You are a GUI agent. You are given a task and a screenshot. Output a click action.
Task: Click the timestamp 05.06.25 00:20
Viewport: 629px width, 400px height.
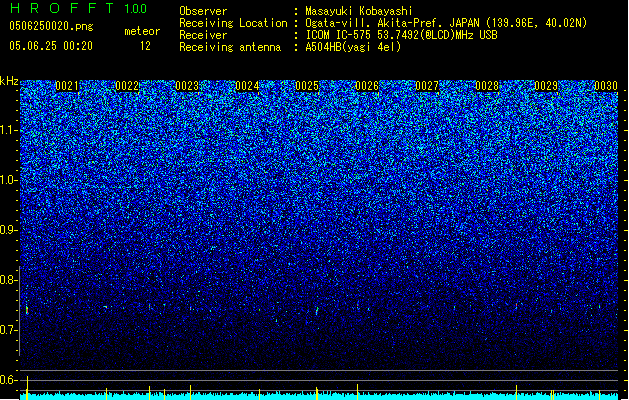tap(51, 46)
